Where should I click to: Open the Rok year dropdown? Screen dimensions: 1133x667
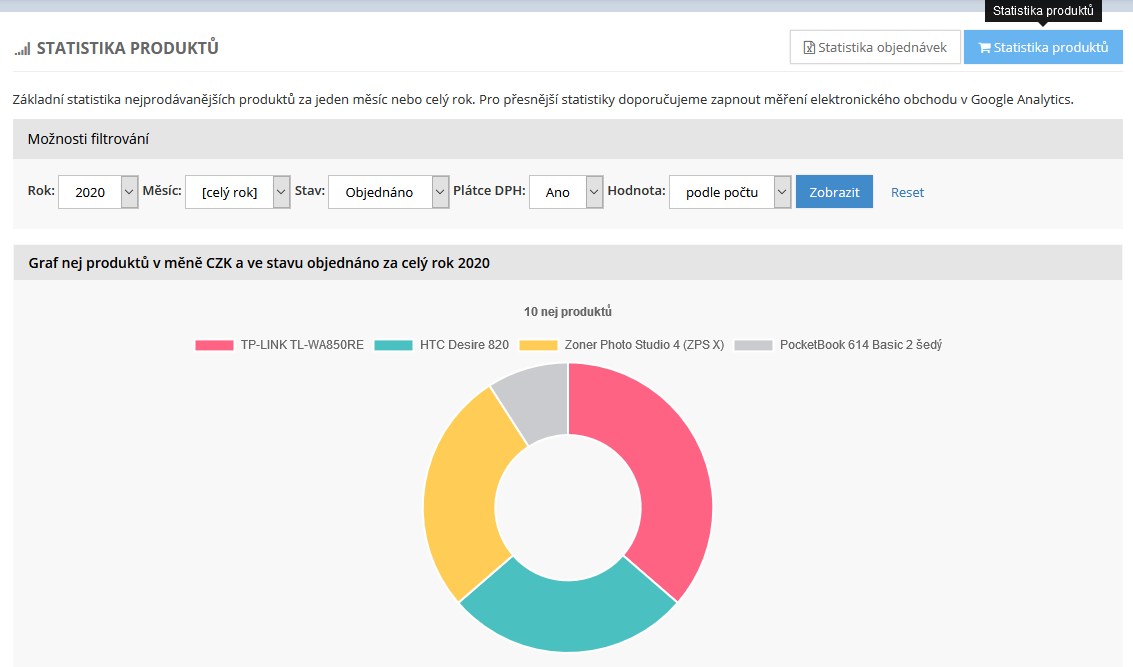pos(98,192)
